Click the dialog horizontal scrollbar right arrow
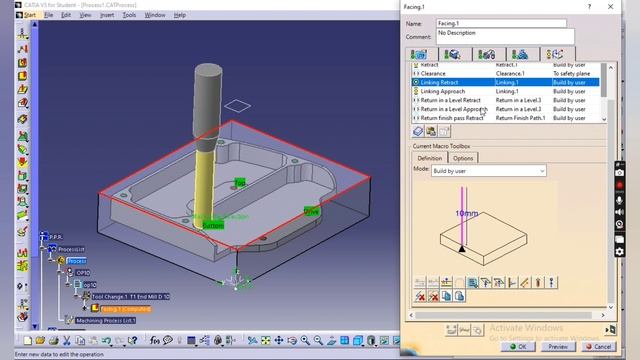This screenshot has height=360, width=640. coord(603,315)
